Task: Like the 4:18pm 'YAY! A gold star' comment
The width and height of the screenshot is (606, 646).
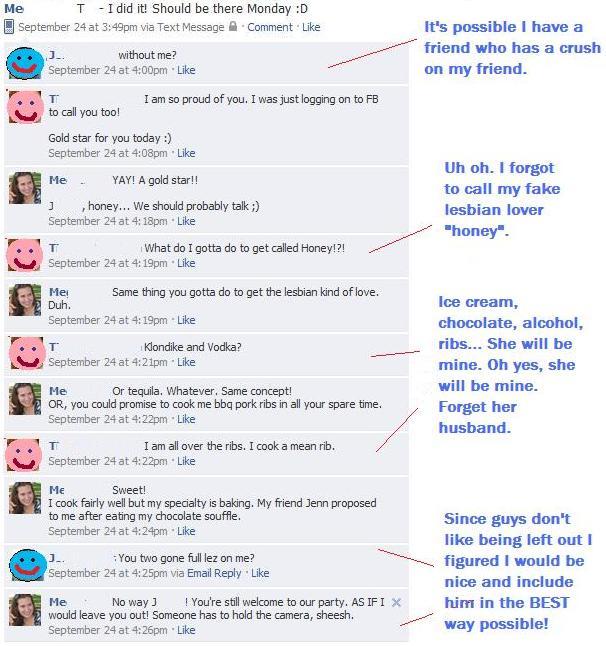Action: tap(186, 221)
